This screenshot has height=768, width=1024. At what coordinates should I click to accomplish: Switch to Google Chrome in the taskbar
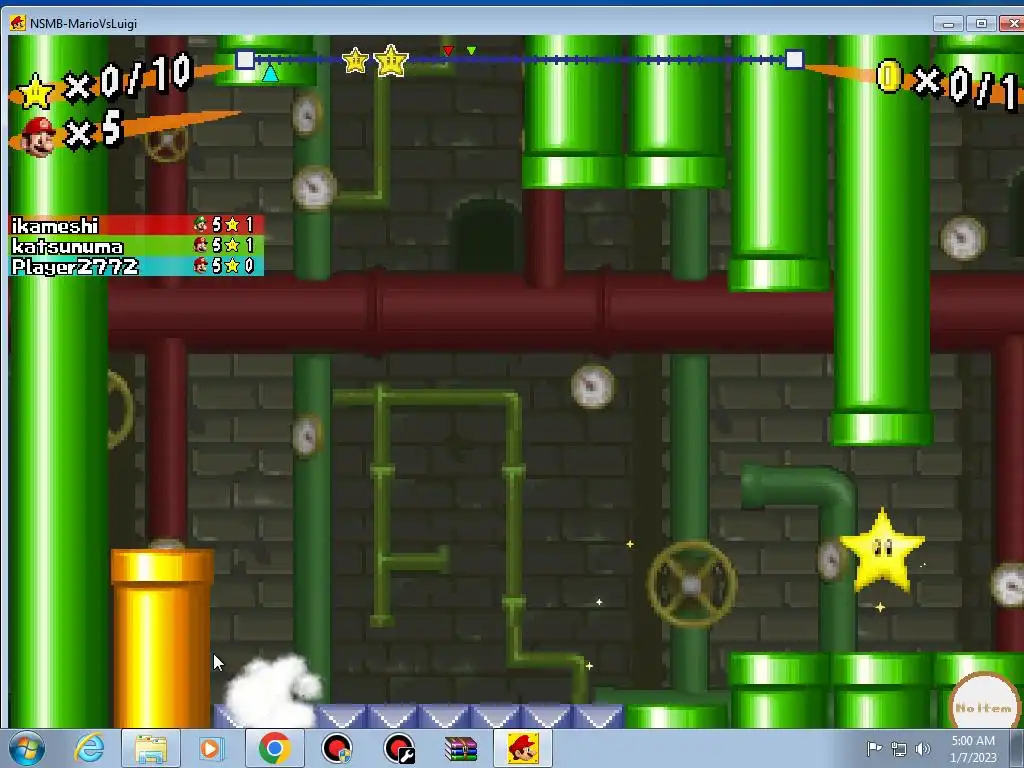pos(274,748)
